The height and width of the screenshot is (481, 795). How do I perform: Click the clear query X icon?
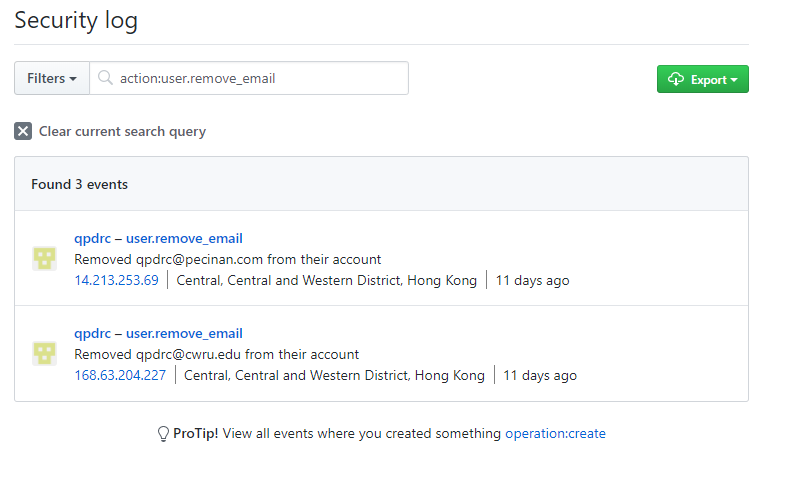click(23, 131)
